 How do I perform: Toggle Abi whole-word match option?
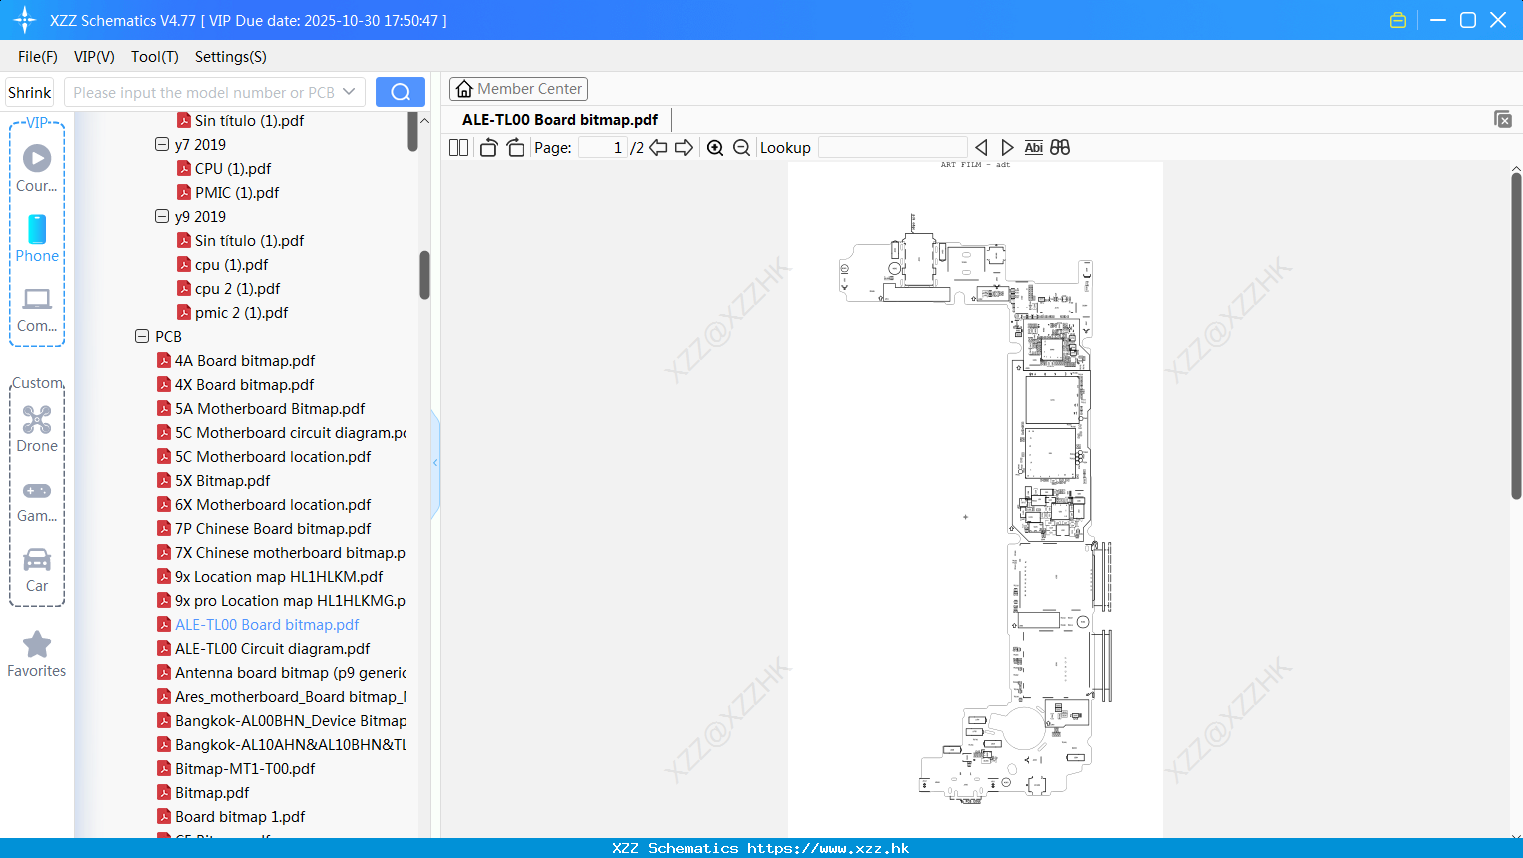1034,147
